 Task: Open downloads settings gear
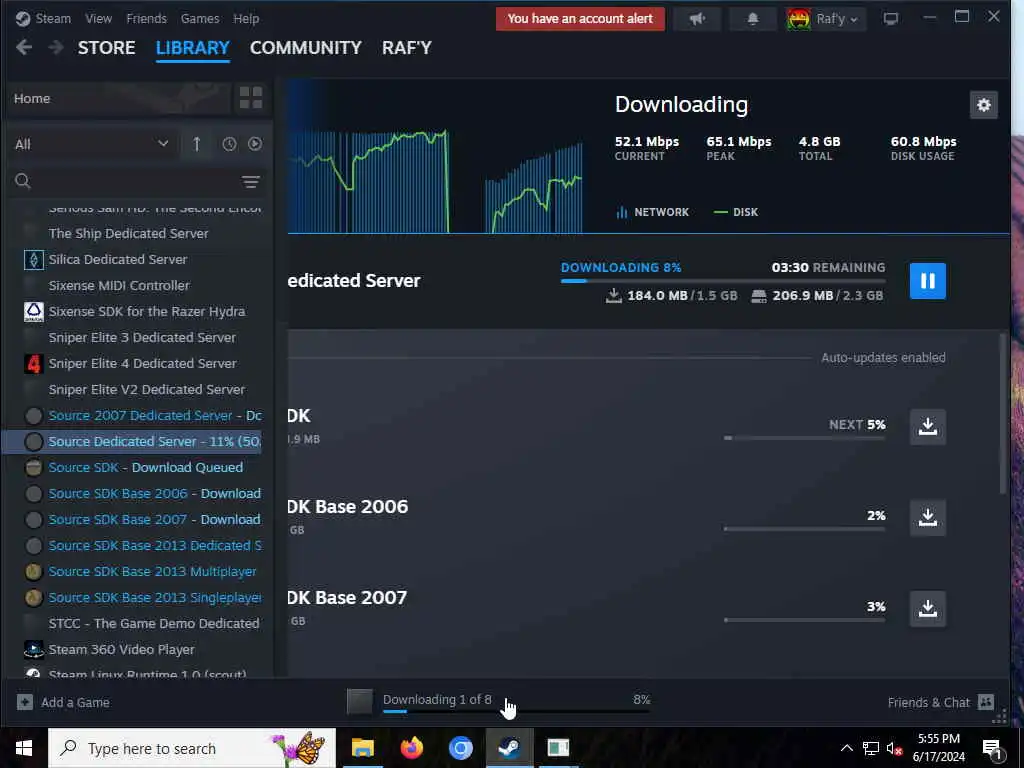984,104
